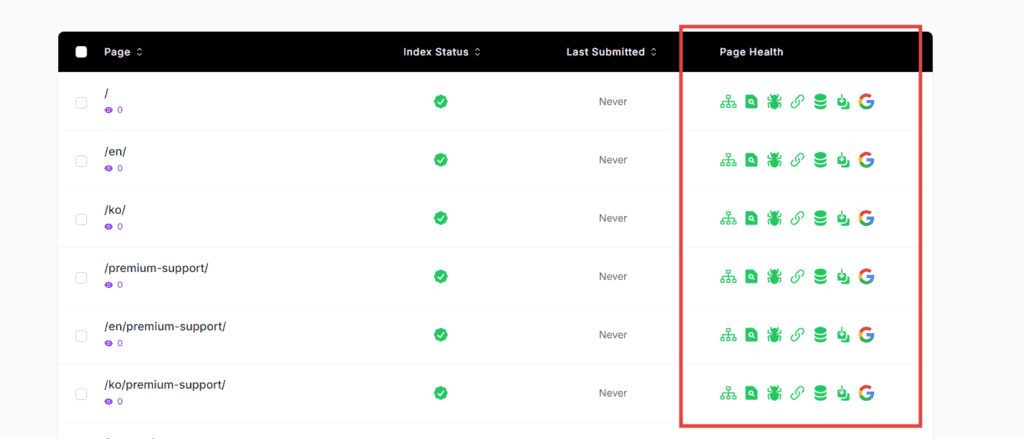Click the Google icon for /en/ page
The height and width of the screenshot is (439, 1024).
[x=867, y=160]
